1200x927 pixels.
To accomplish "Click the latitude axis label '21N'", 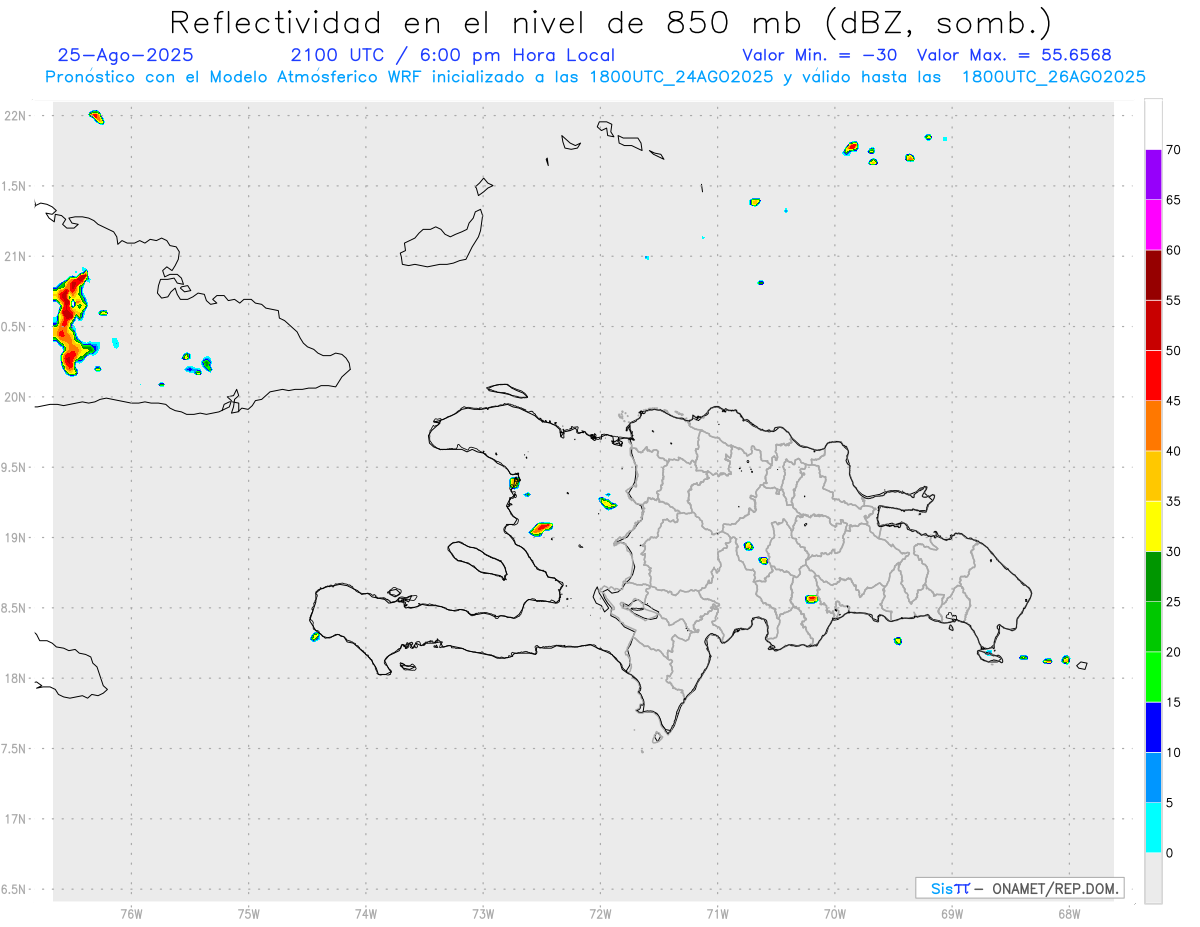I will coord(15,256).
